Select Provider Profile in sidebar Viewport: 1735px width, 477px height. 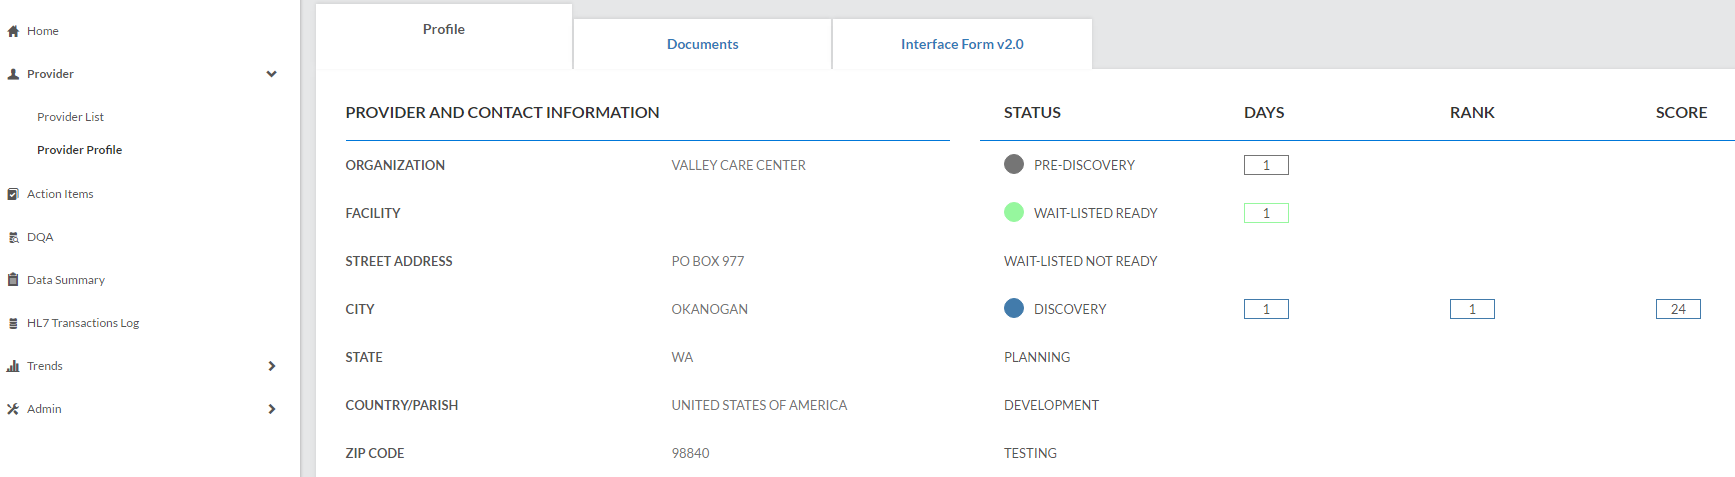click(79, 150)
